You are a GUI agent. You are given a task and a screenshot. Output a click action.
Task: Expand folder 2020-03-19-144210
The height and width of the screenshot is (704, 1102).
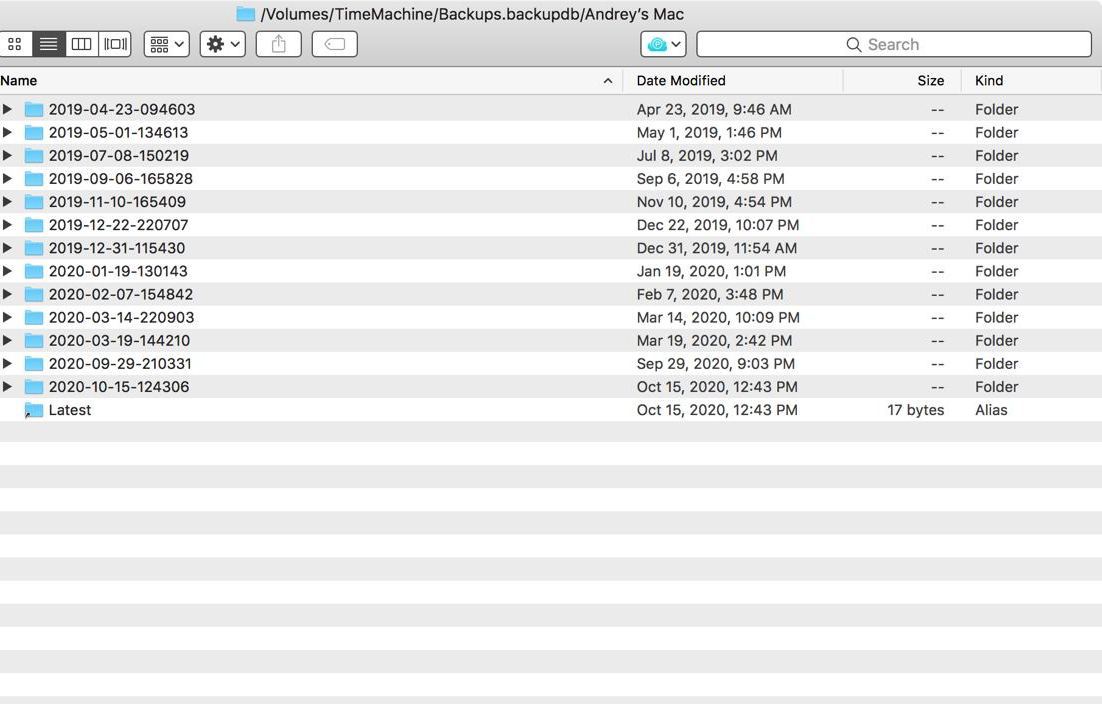7,340
